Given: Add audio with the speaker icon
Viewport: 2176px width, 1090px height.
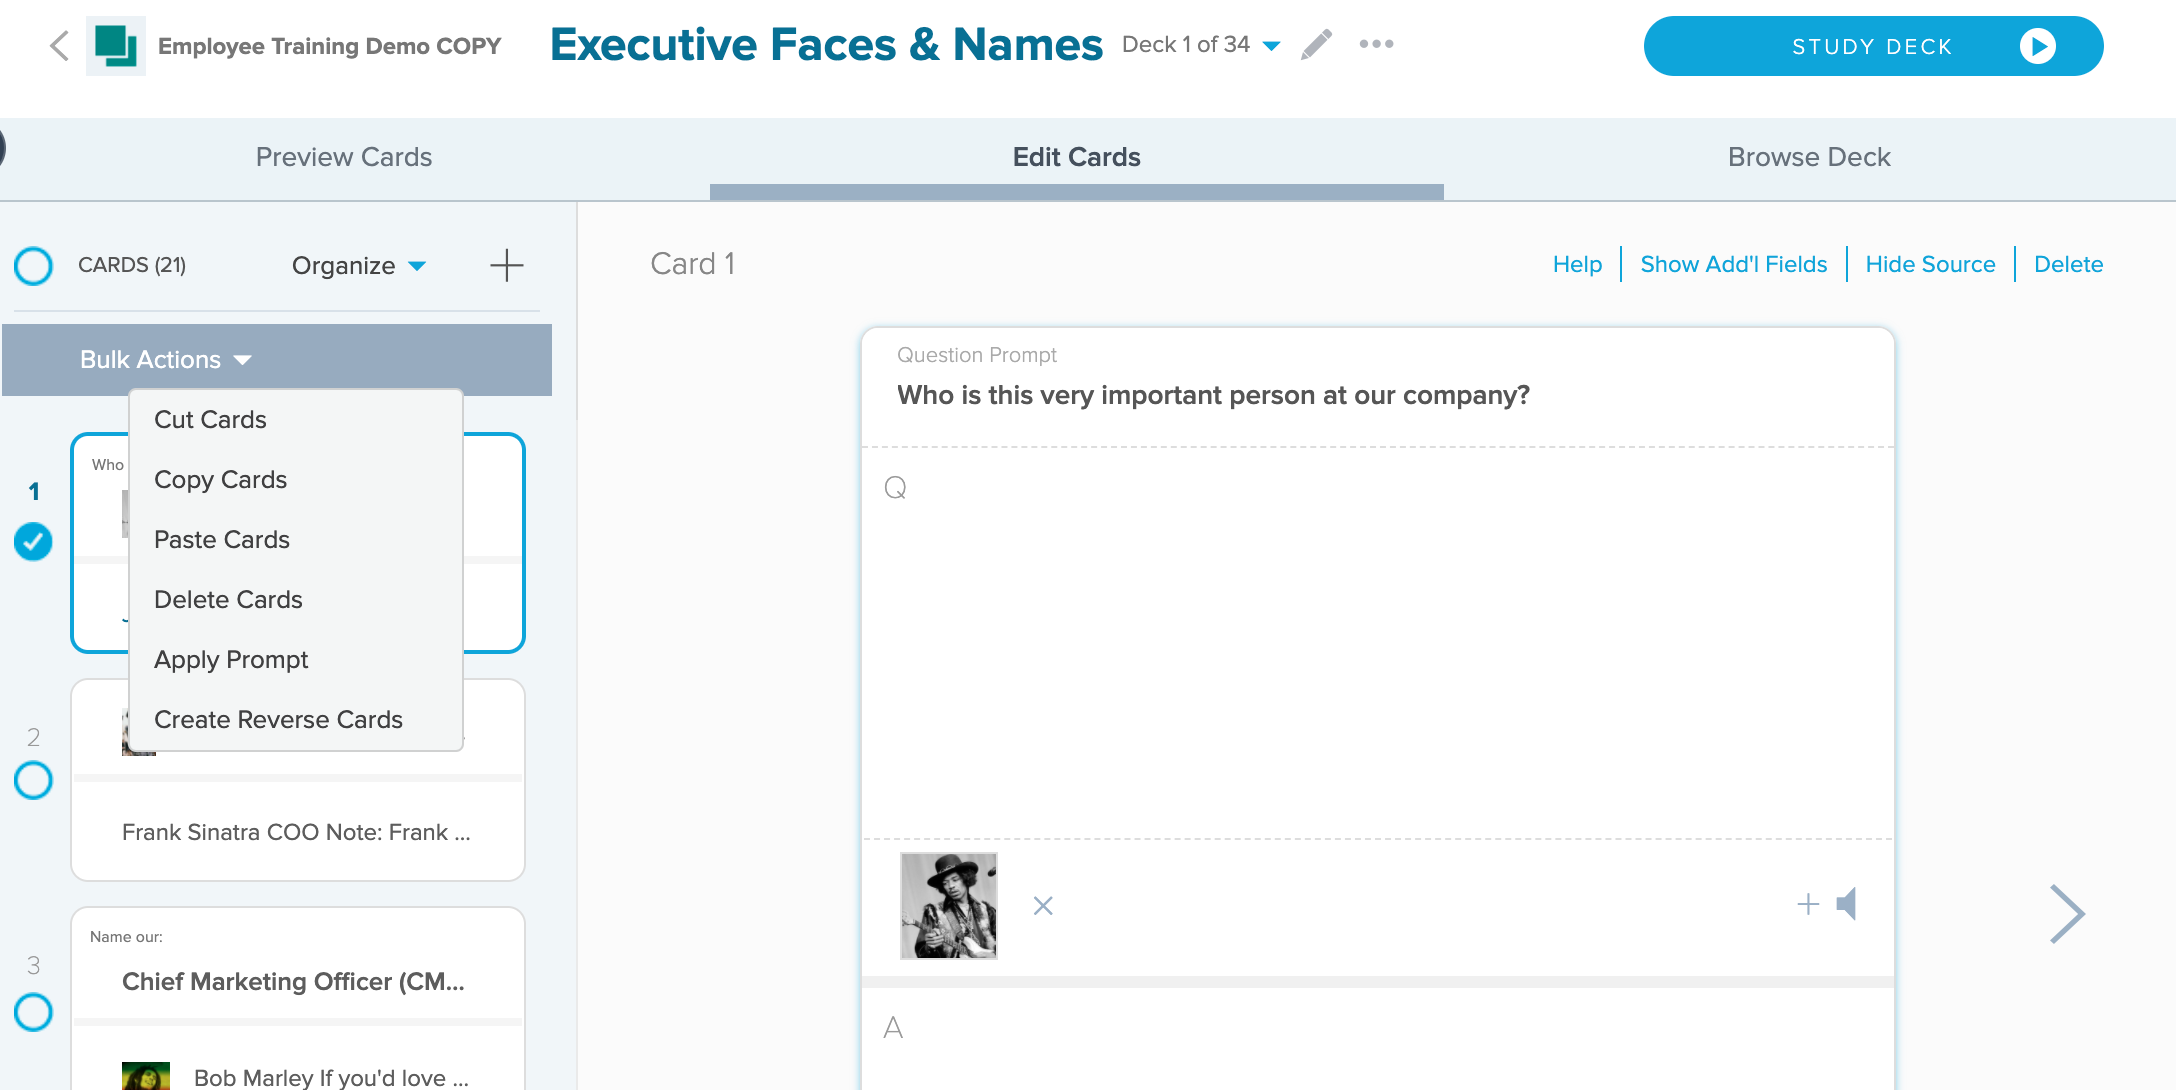Looking at the screenshot, I should (1847, 904).
